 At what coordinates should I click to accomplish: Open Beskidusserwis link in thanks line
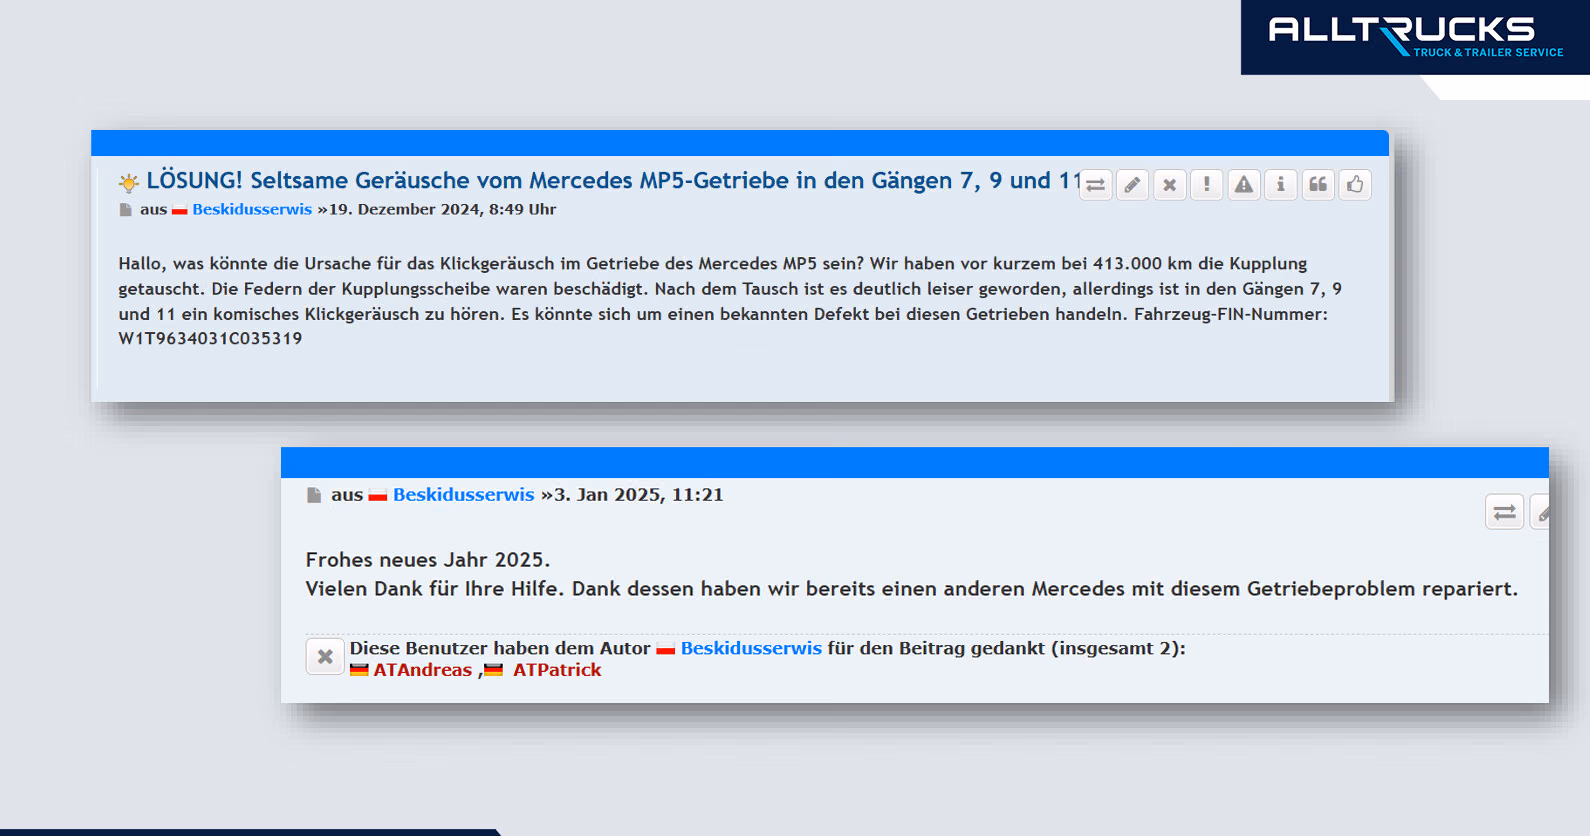(751, 648)
